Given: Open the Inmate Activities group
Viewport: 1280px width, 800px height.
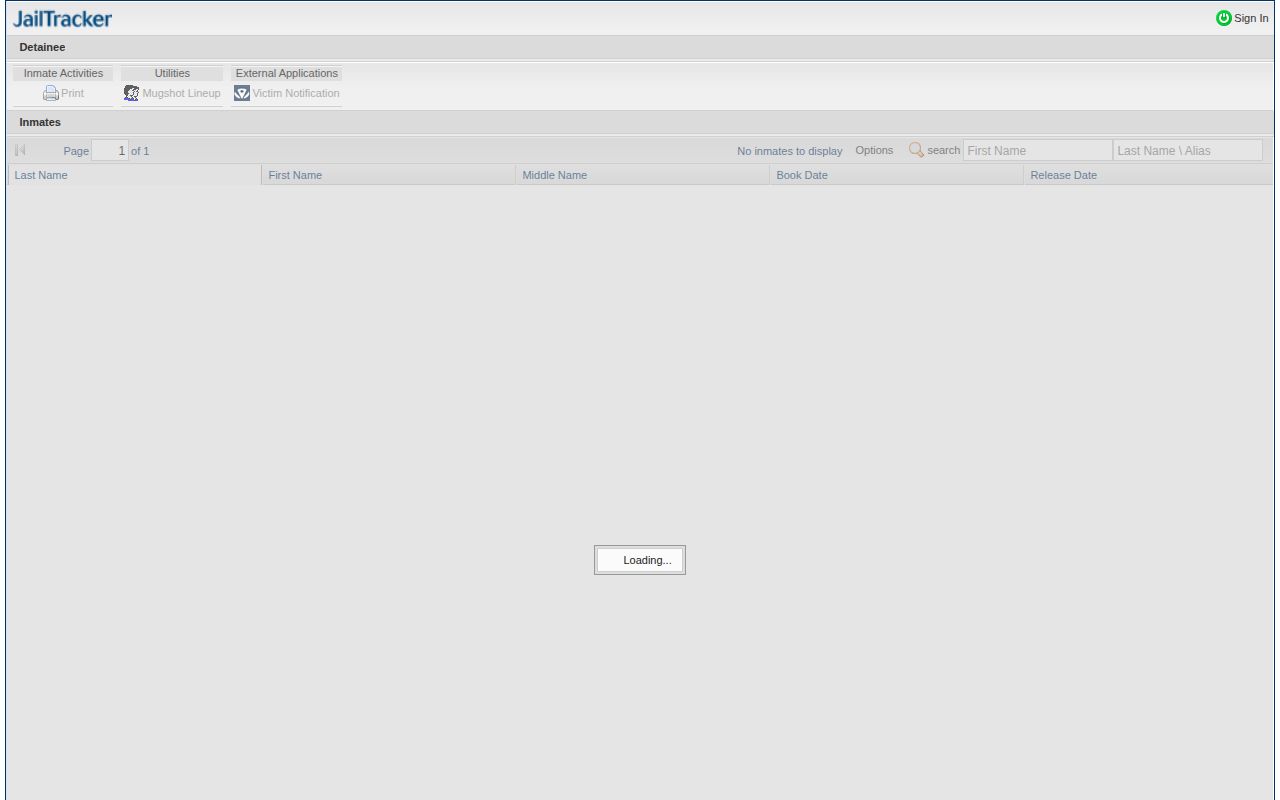Looking at the screenshot, I should [63, 73].
